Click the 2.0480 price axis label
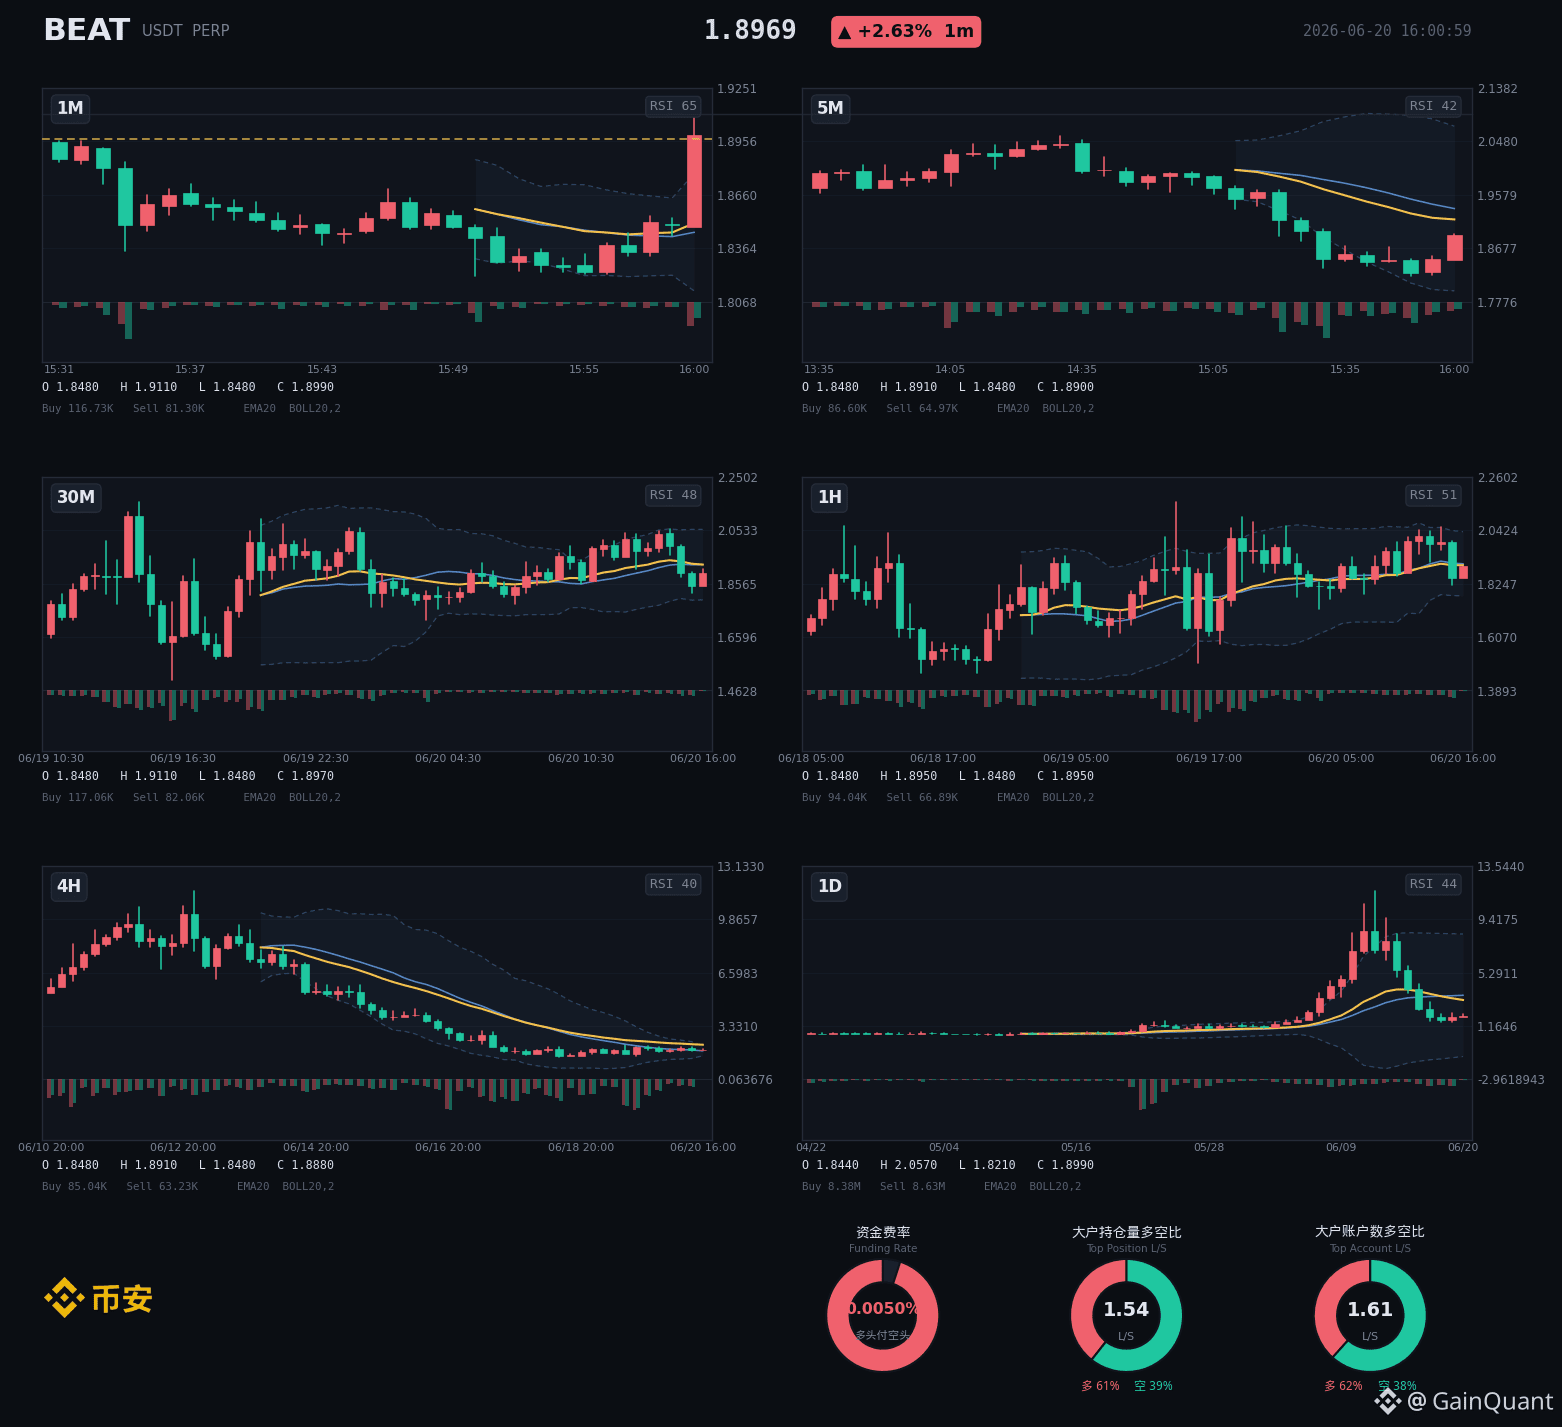The height and width of the screenshot is (1427, 1562). 1497,142
